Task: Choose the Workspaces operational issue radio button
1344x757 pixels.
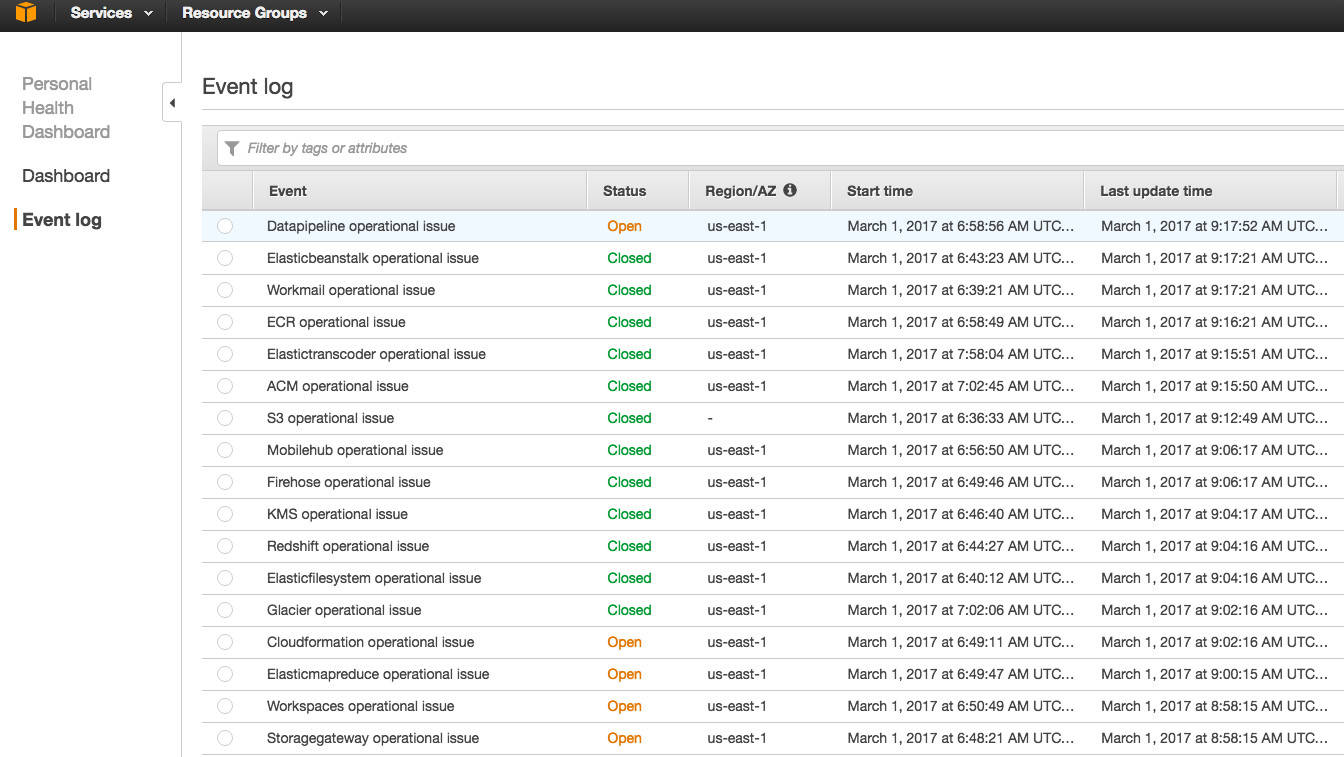Action: click(x=225, y=706)
